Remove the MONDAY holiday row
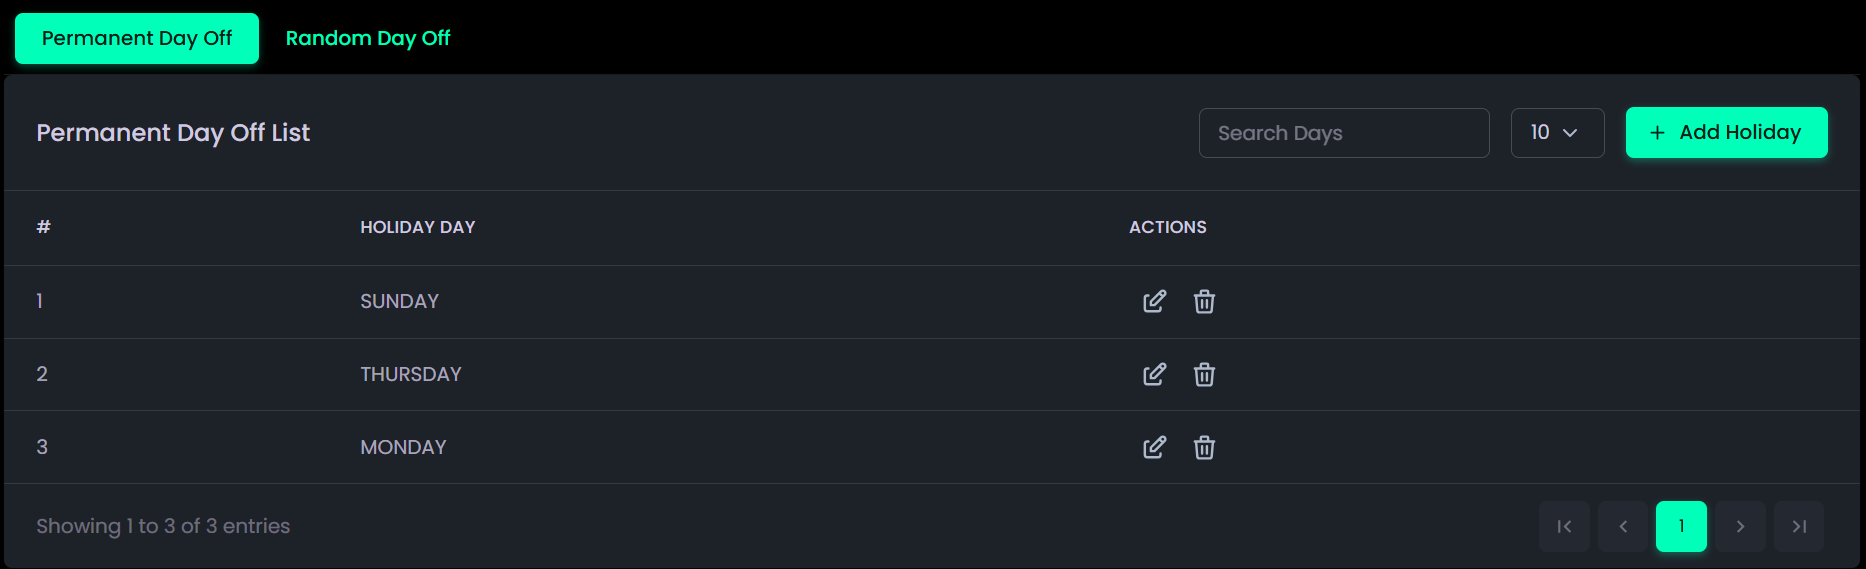Viewport: 1866px width, 569px height. pyautogui.click(x=1204, y=447)
